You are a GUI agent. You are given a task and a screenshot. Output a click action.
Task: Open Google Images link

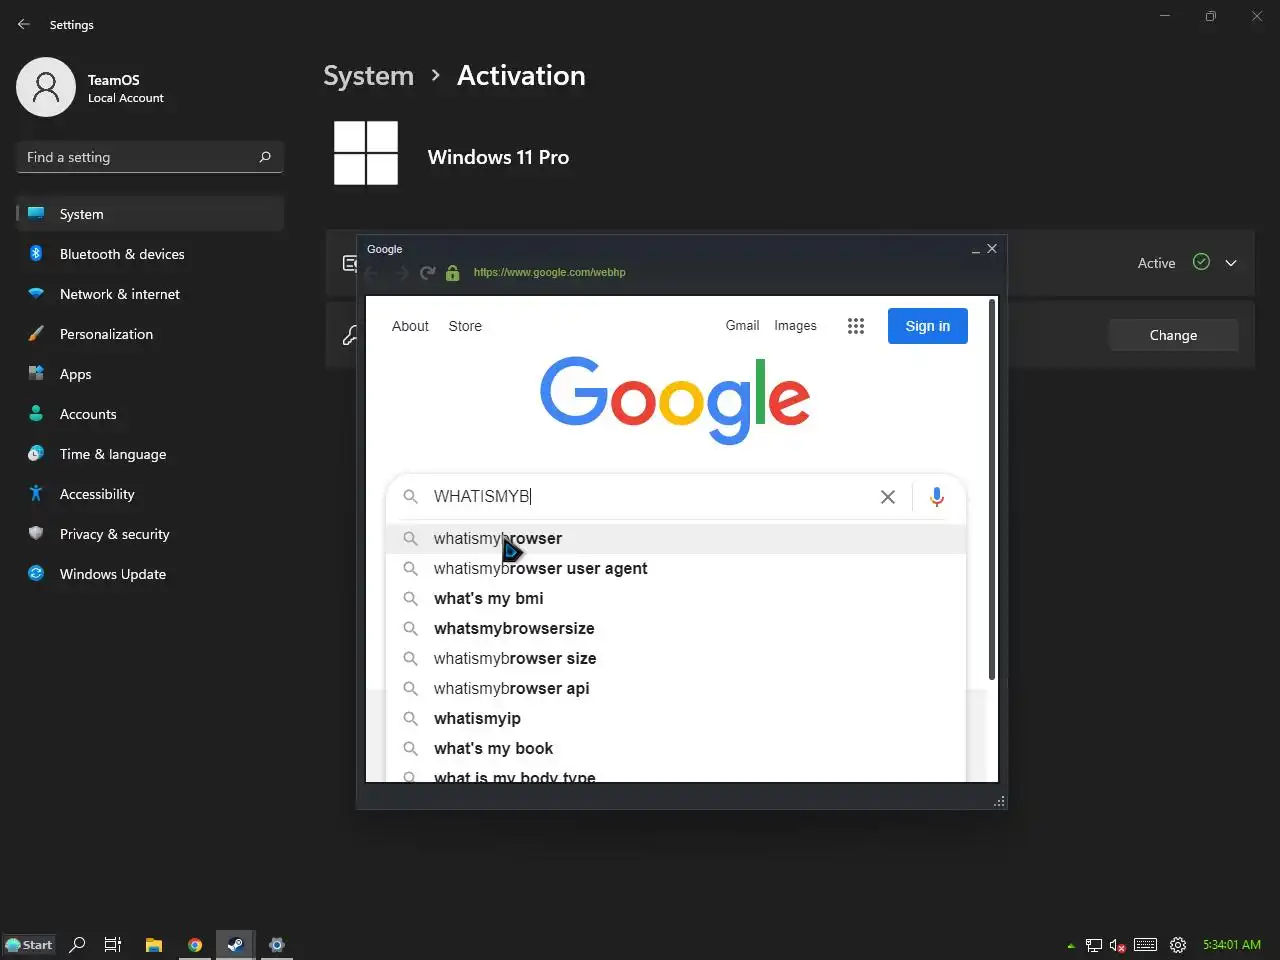click(x=795, y=326)
